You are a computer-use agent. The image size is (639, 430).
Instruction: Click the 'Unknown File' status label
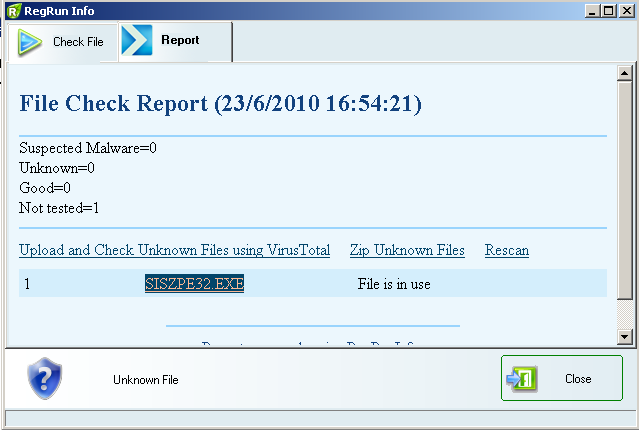[x=146, y=380]
